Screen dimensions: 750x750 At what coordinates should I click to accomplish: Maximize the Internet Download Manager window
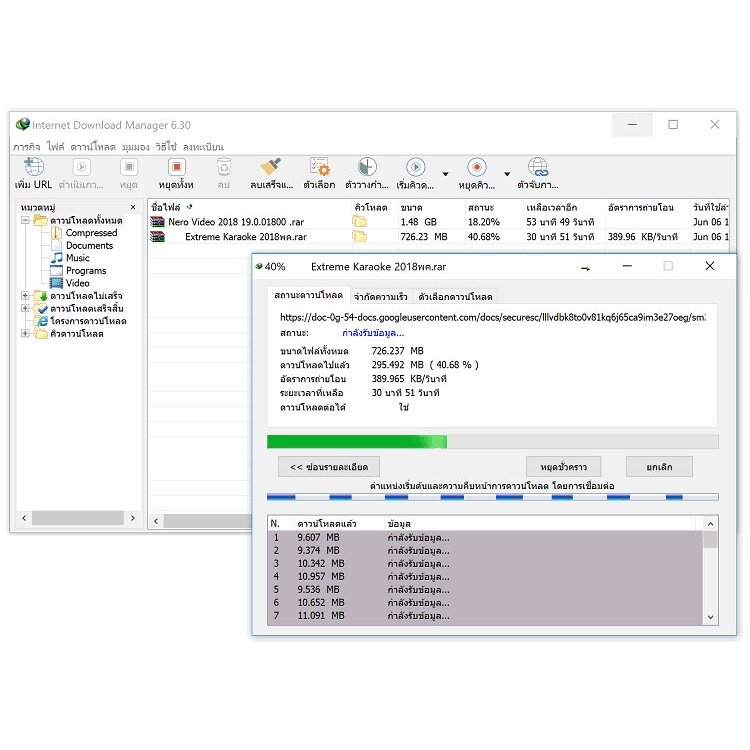click(x=673, y=125)
